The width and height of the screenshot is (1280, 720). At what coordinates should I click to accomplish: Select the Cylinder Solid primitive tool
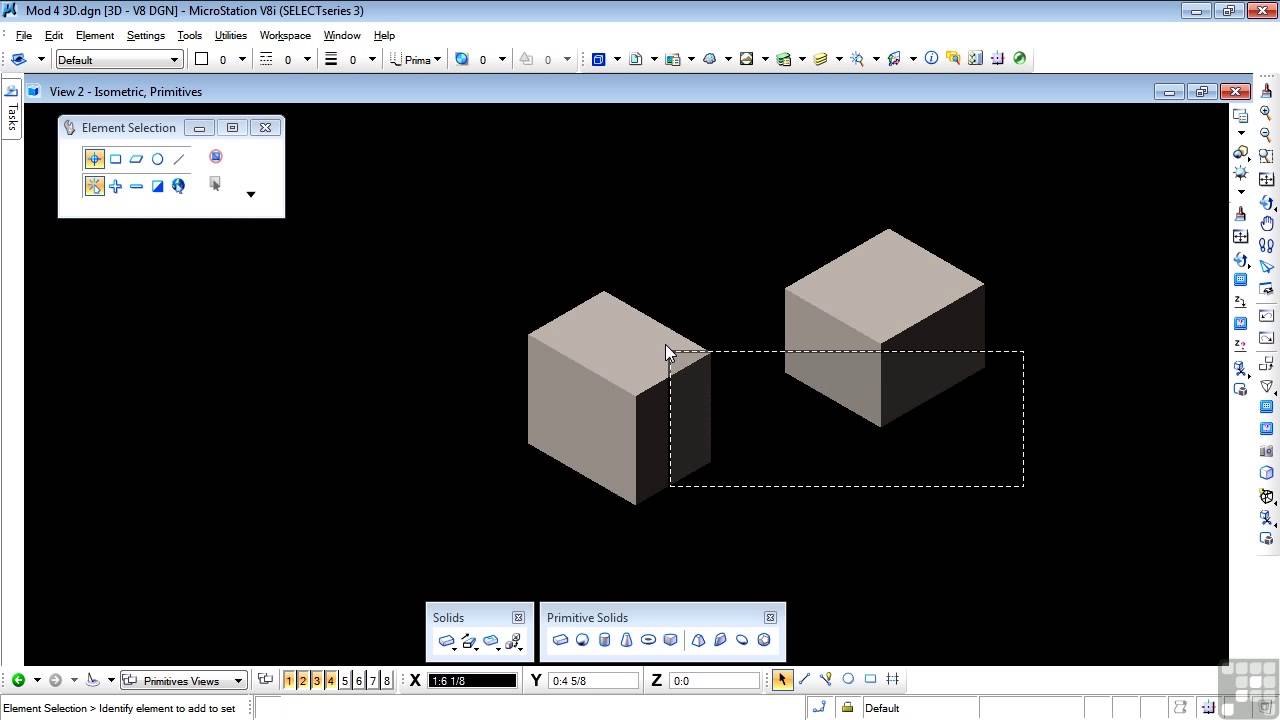(604, 640)
